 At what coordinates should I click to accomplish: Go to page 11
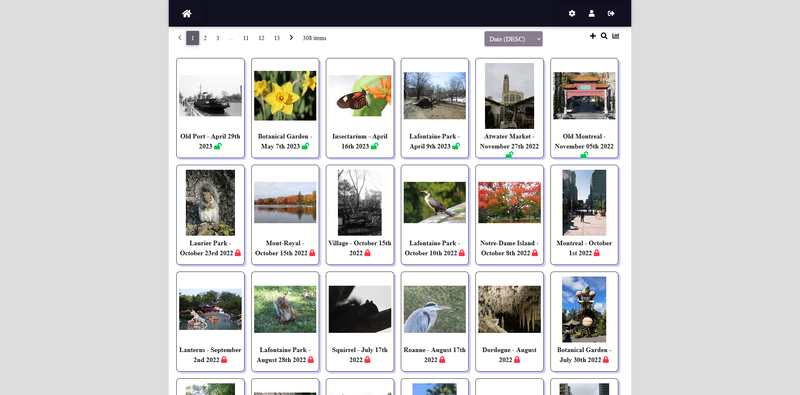pyautogui.click(x=246, y=38)
